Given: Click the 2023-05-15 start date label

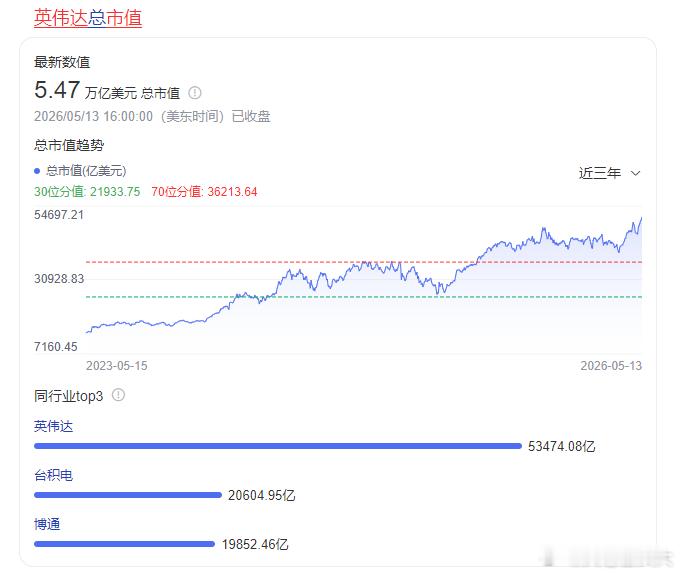Looking at the screenshot, I should [117, 366].
